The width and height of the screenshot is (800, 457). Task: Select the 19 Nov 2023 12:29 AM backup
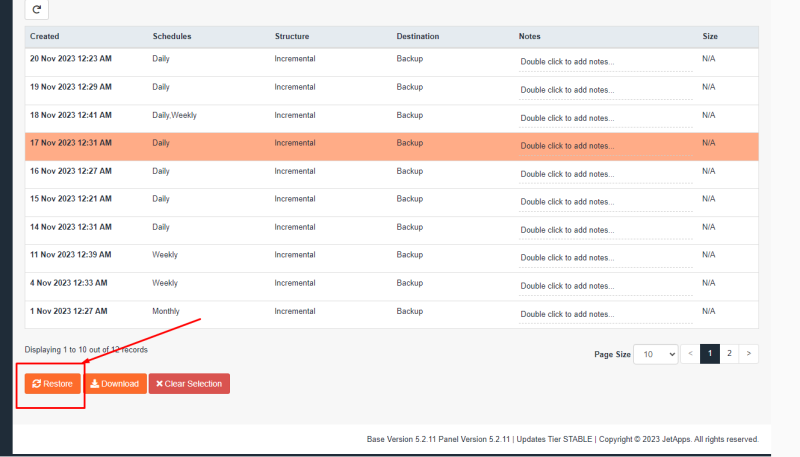pos(392,91)
